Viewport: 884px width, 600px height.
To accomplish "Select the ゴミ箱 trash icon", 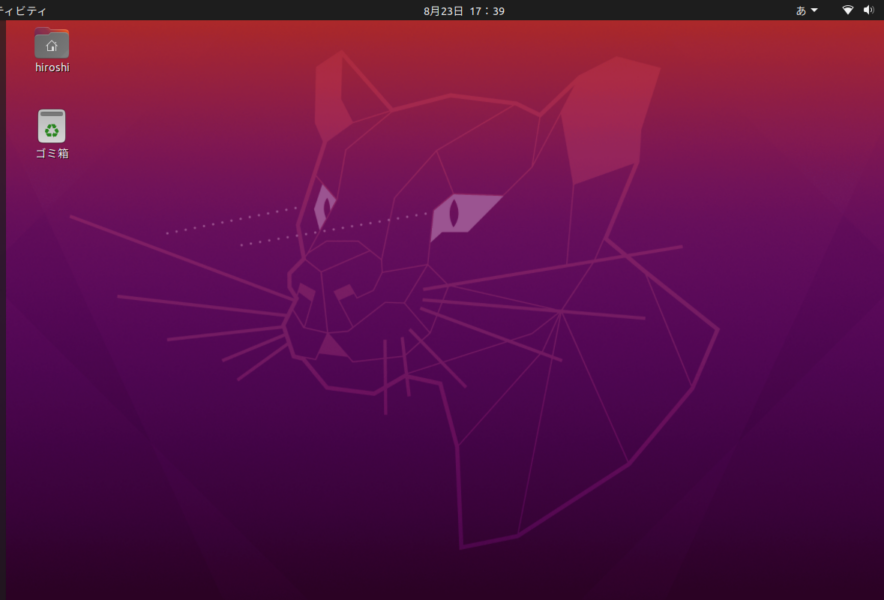I will pyautogui.click(x=52, y=126).
